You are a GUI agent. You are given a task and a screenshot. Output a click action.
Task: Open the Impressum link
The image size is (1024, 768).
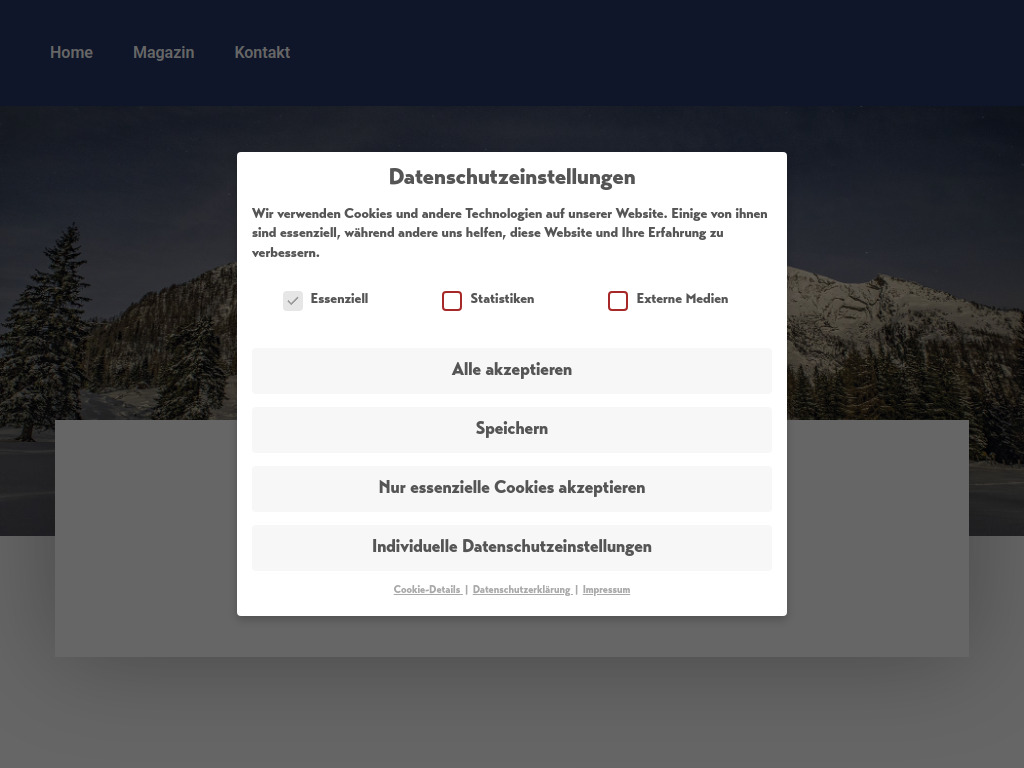click(x=606, y=590)
